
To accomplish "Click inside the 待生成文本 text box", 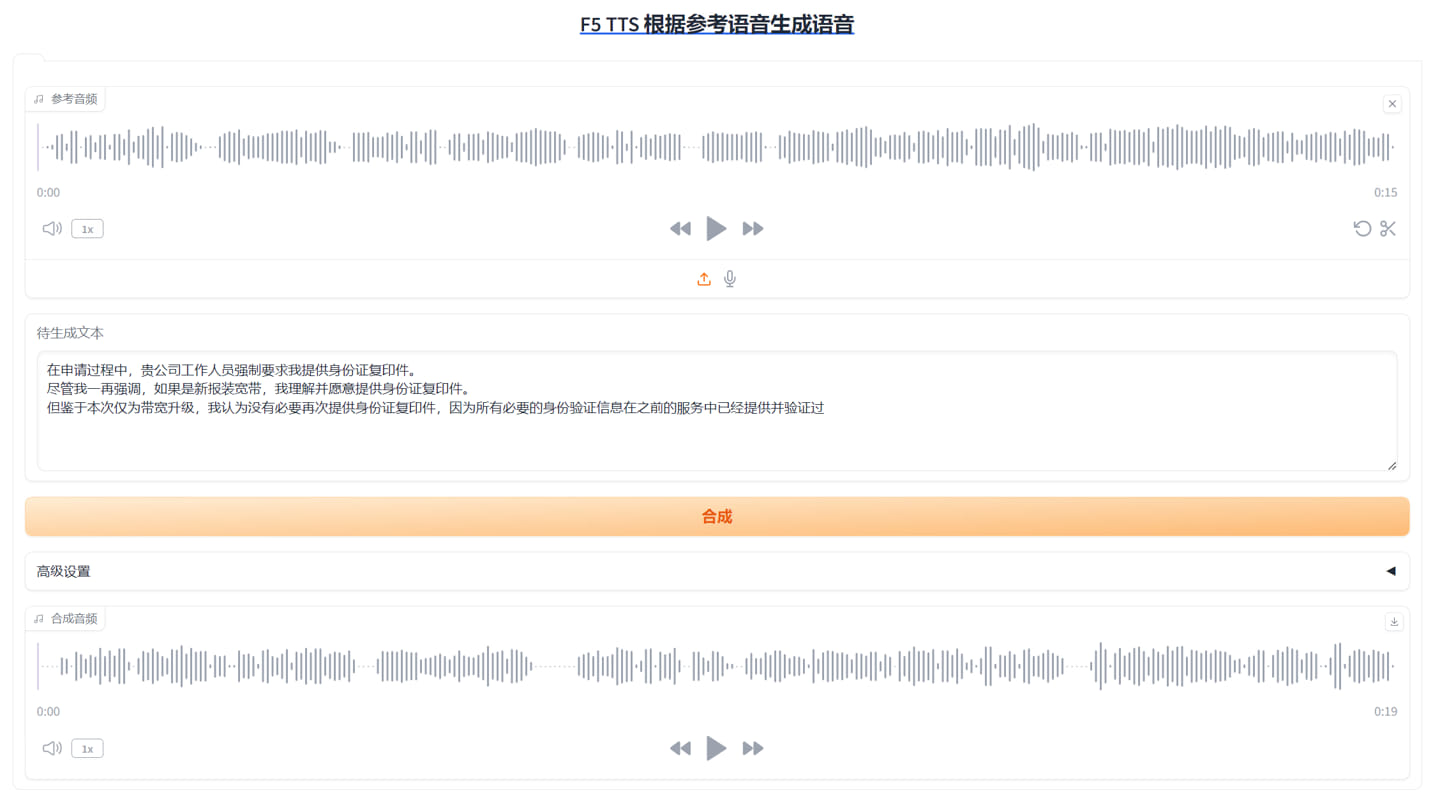I will coord(717,411).
